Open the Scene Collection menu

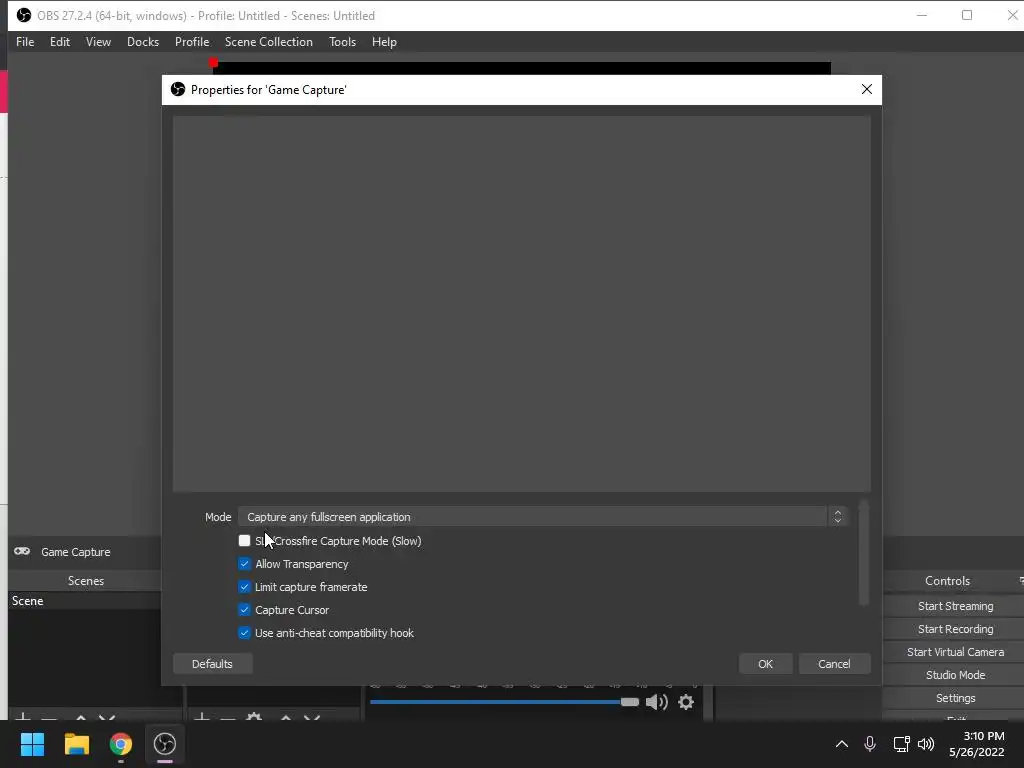[268, 42]
